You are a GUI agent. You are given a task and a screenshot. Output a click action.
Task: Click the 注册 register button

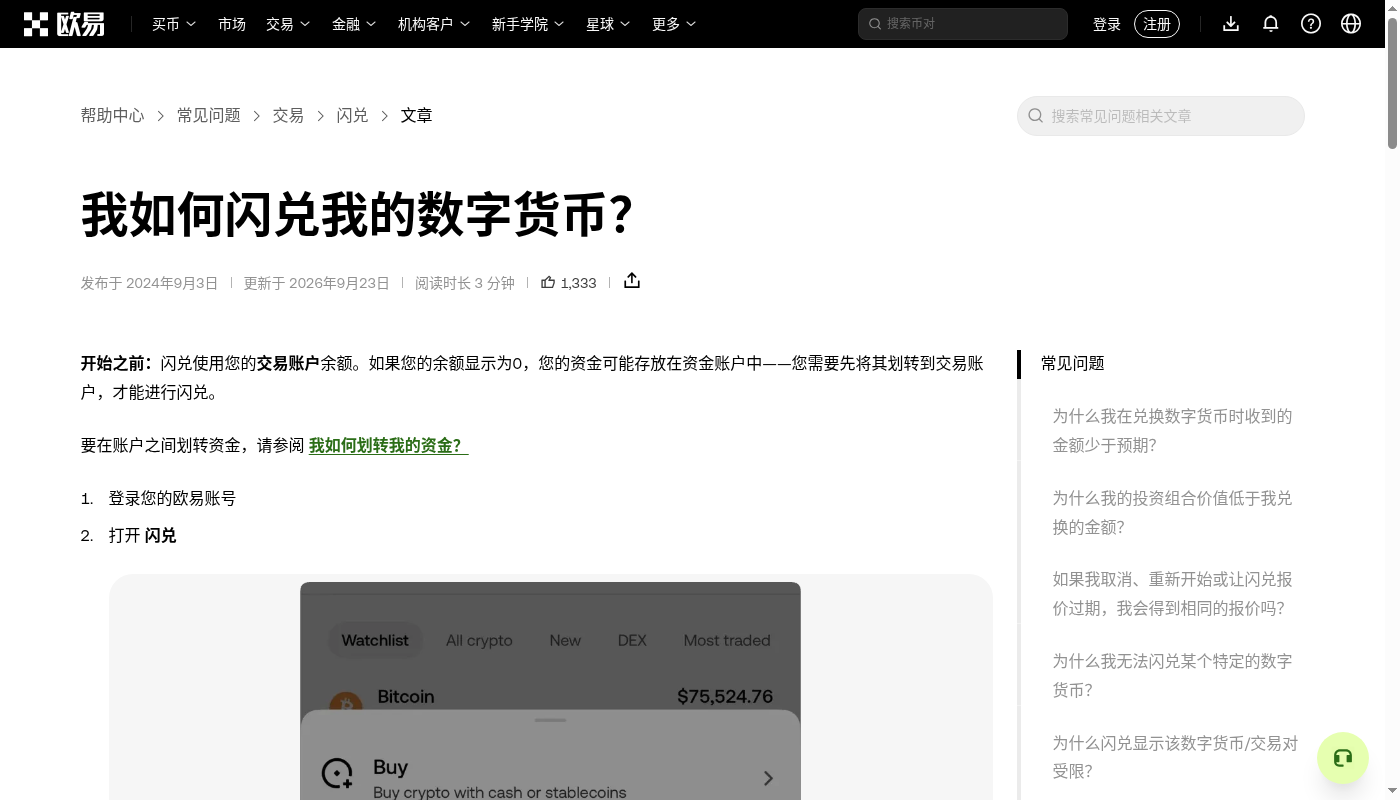[1157, 24]
